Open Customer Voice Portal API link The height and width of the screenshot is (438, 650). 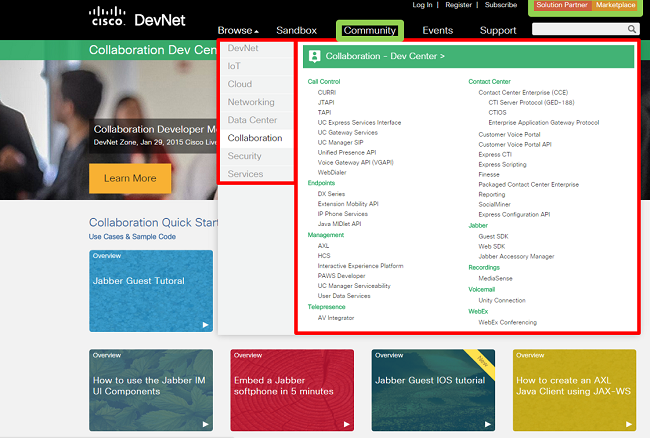tap(515, 145)
